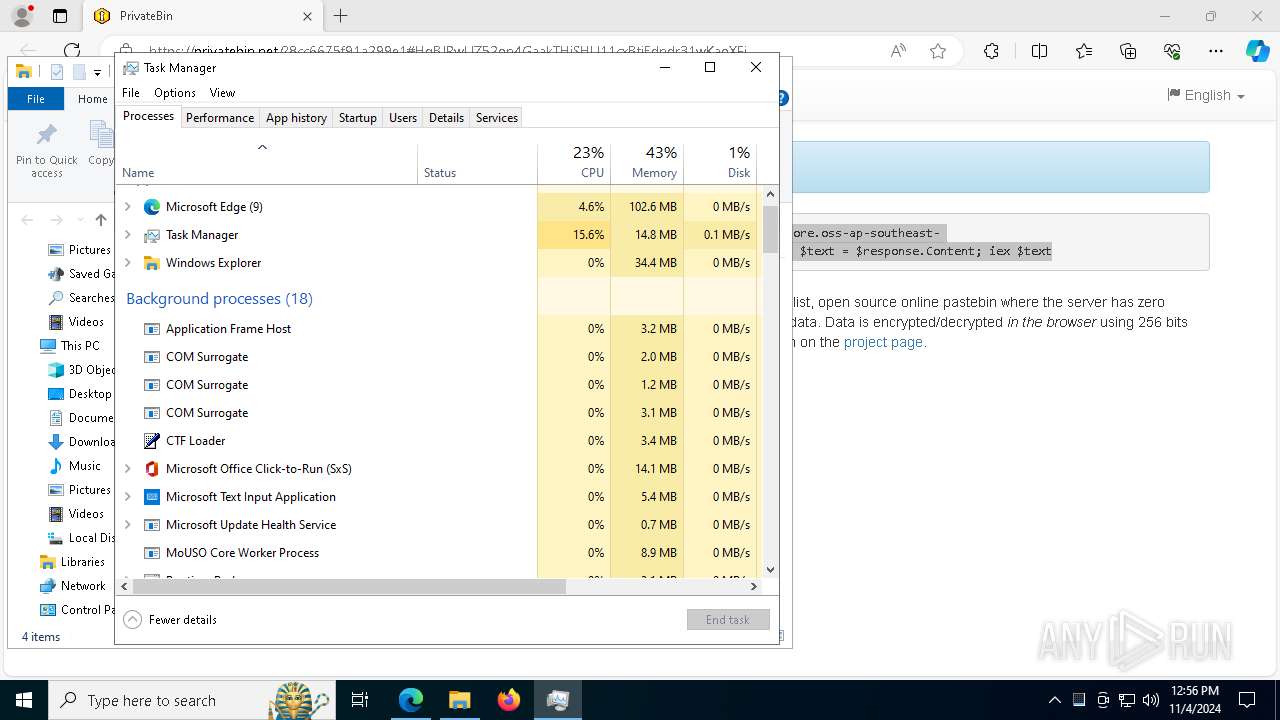1280x720 pixels.
Task: Open Edge Copilot sidebar icon
Action: pyautogui.click(x=1257, y=51)
